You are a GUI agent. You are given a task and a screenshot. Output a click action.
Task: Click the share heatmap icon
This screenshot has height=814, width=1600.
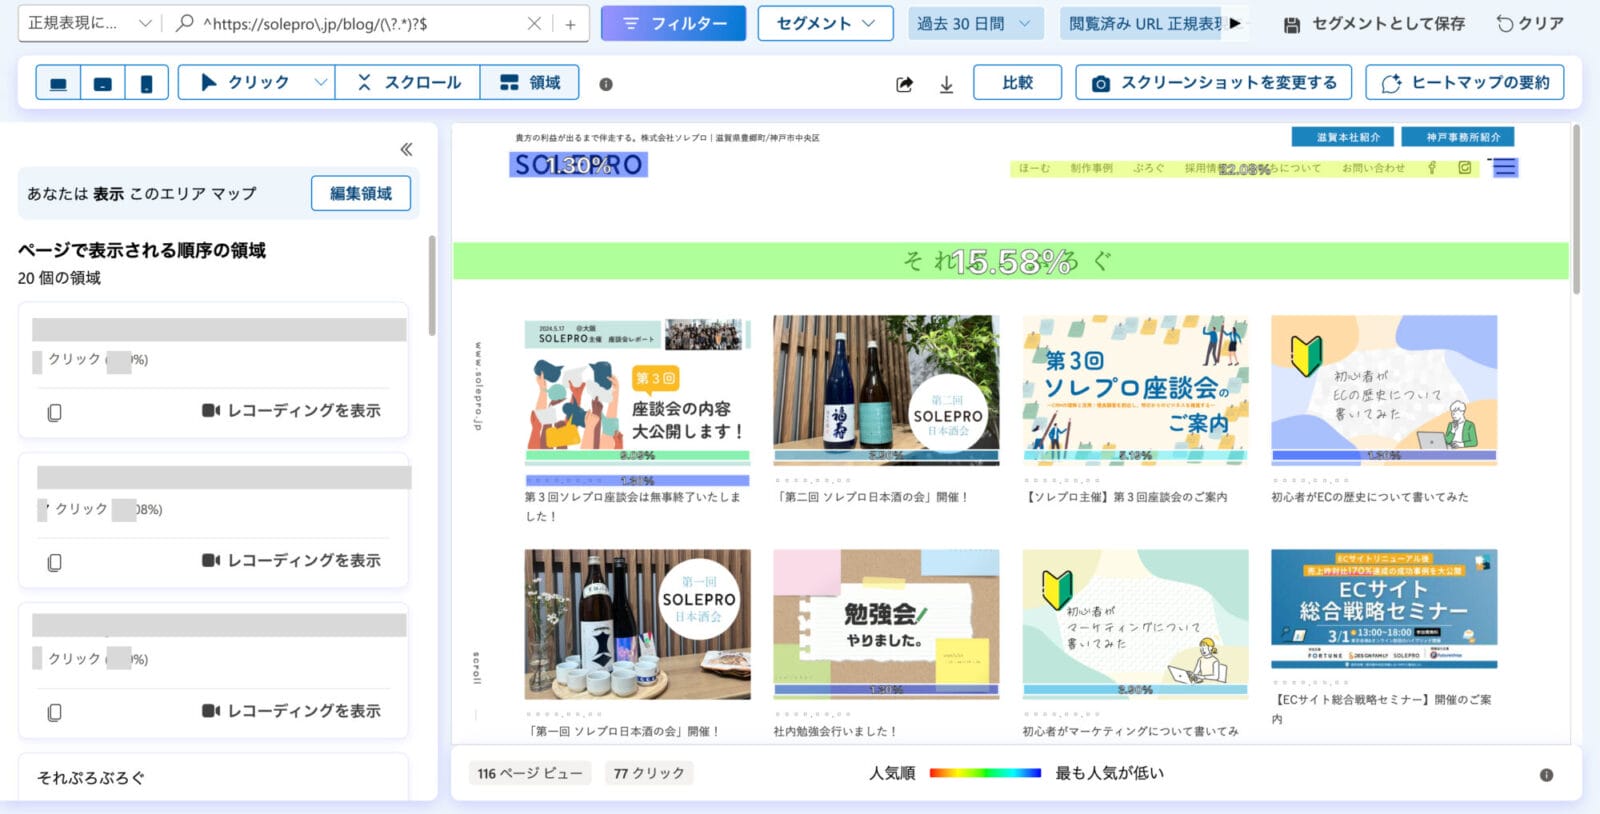tap(904, 84)
